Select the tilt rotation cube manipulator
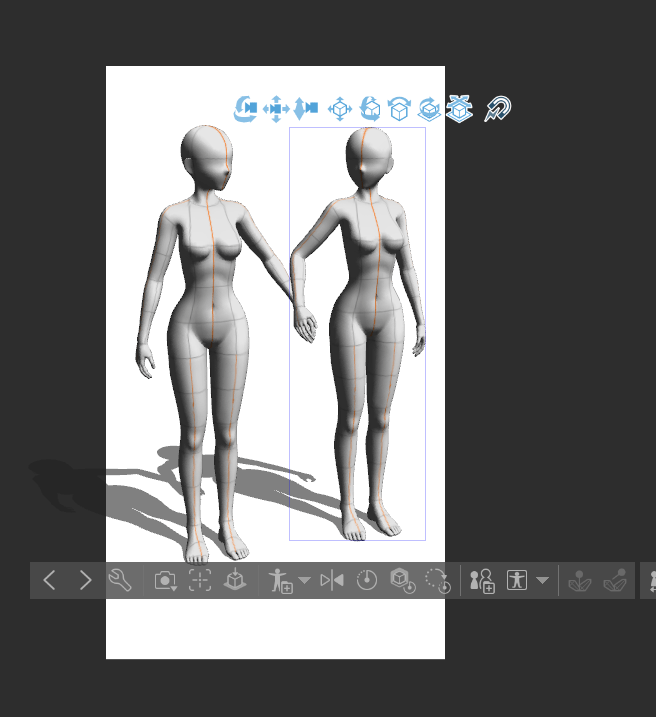The image size is (656, 717). (x=399, y=109)
